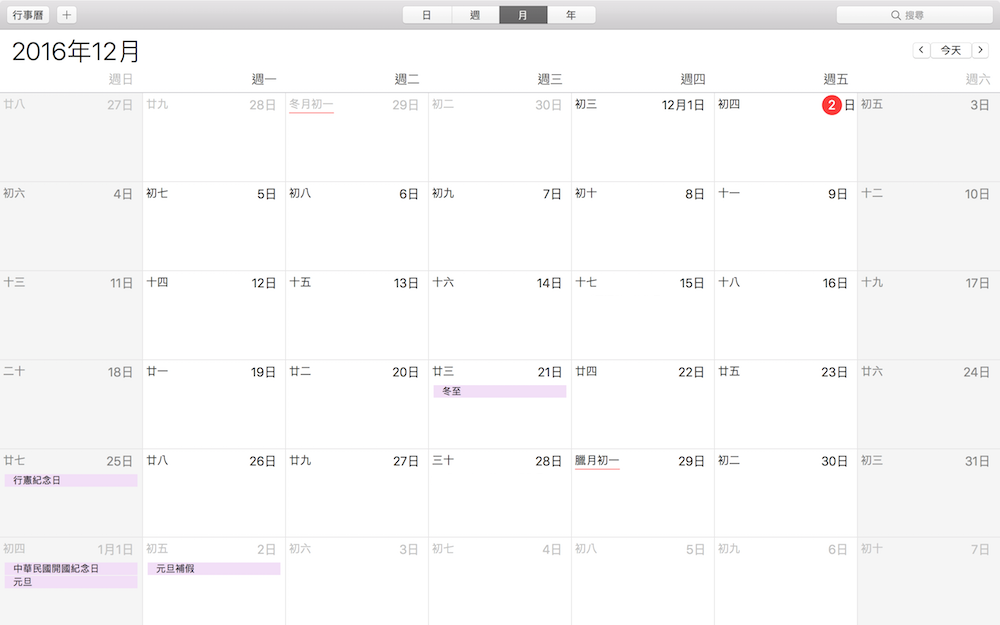The height and width of the screenshot is (625, 1000).
Task: Select the 冬至 event on the 21st
Action: [x=500, y=392]
